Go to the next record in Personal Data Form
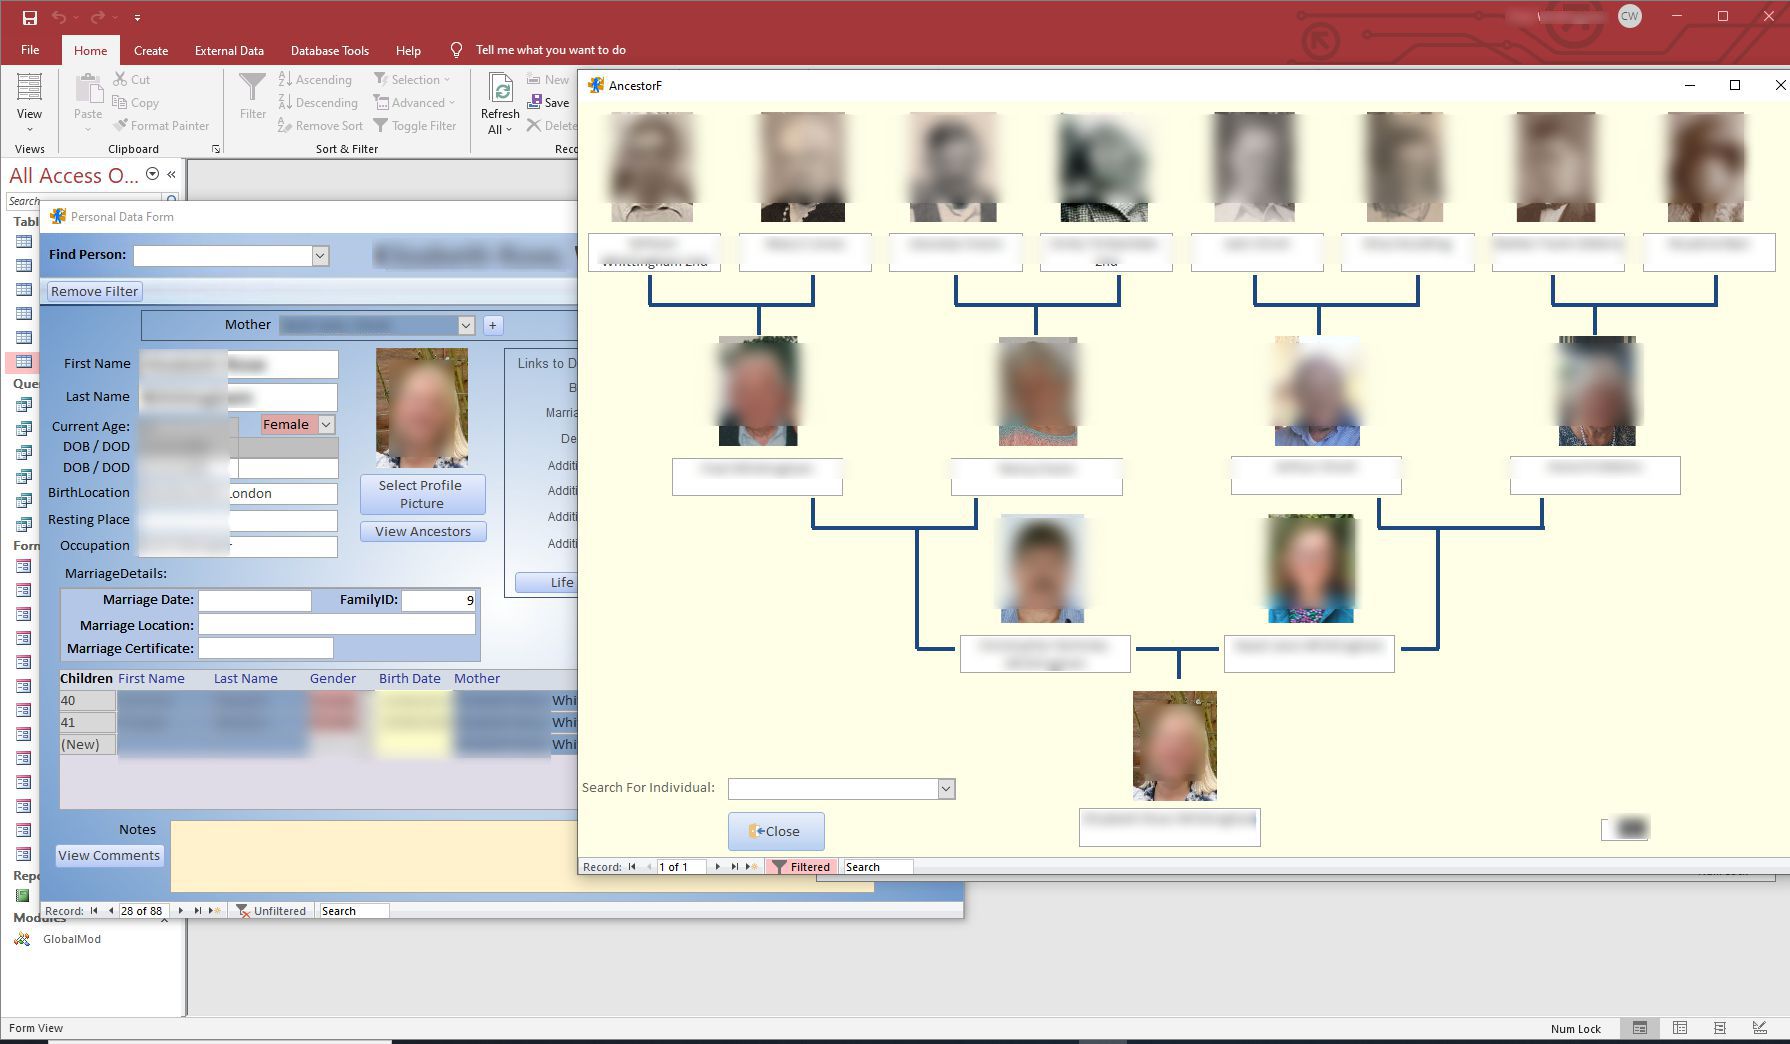Viewport: 1790px width, 1044px height. coord(180,910)
